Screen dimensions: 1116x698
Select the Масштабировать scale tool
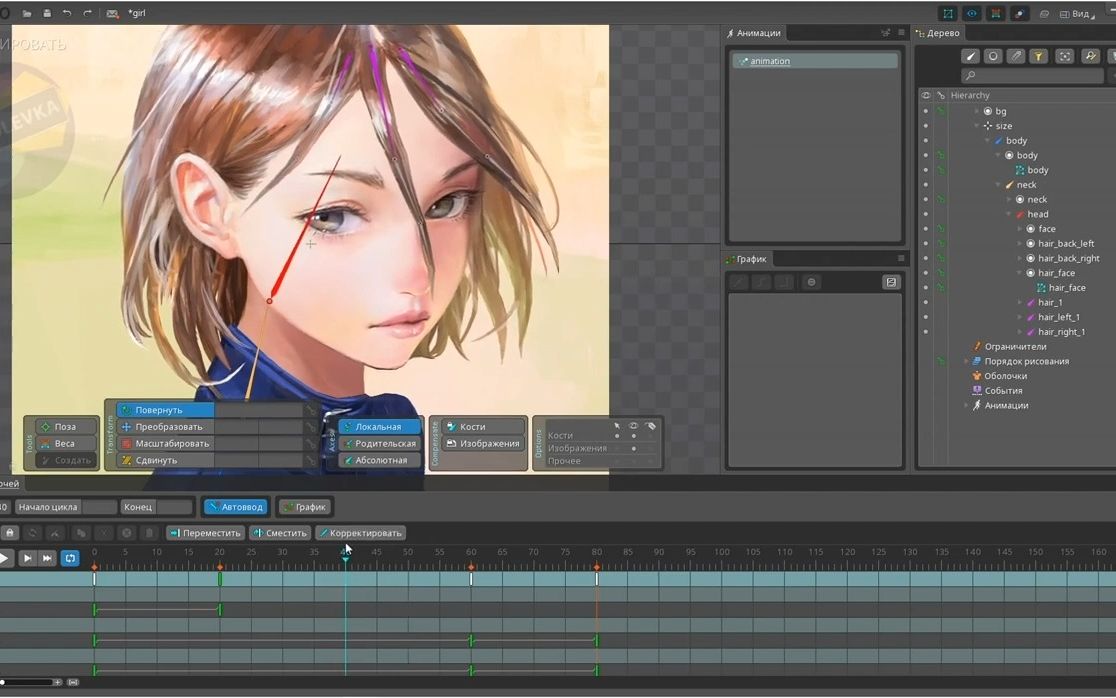click(x=165, y=443)
